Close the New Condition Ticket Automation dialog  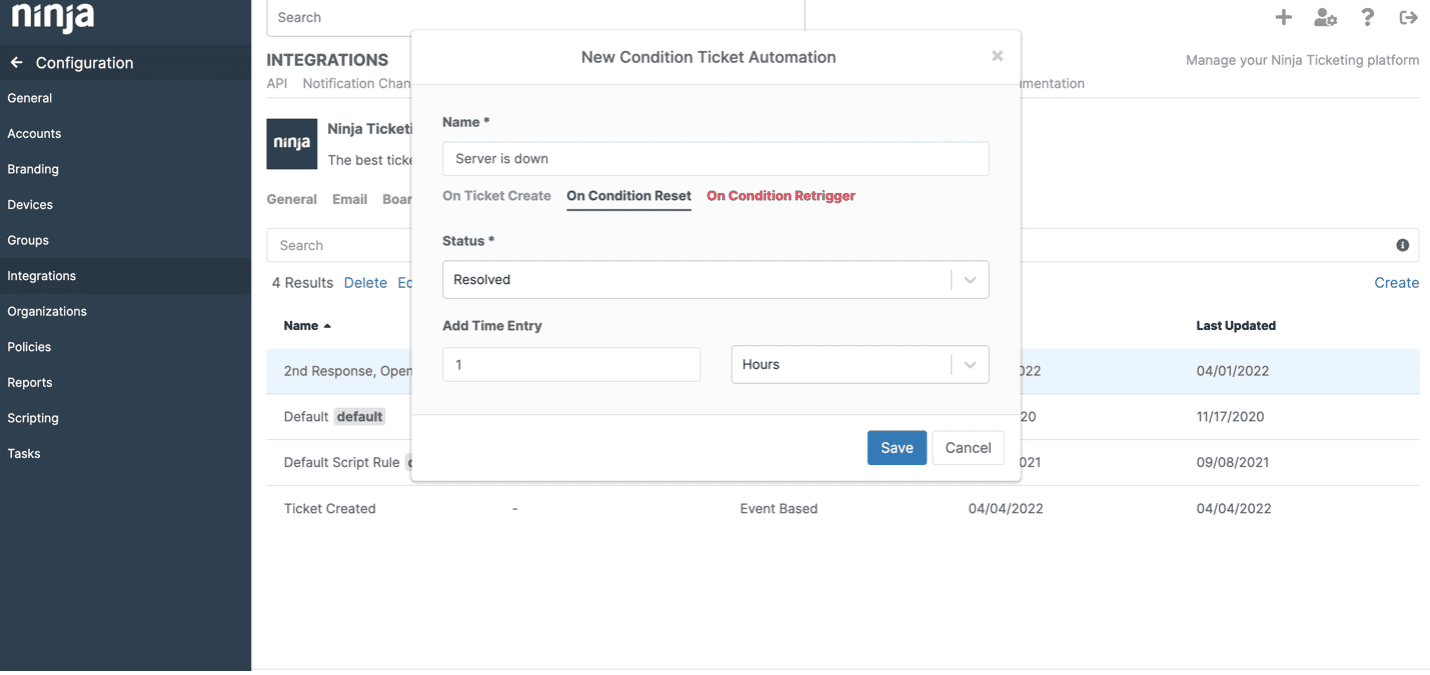(x=997, y=56)
